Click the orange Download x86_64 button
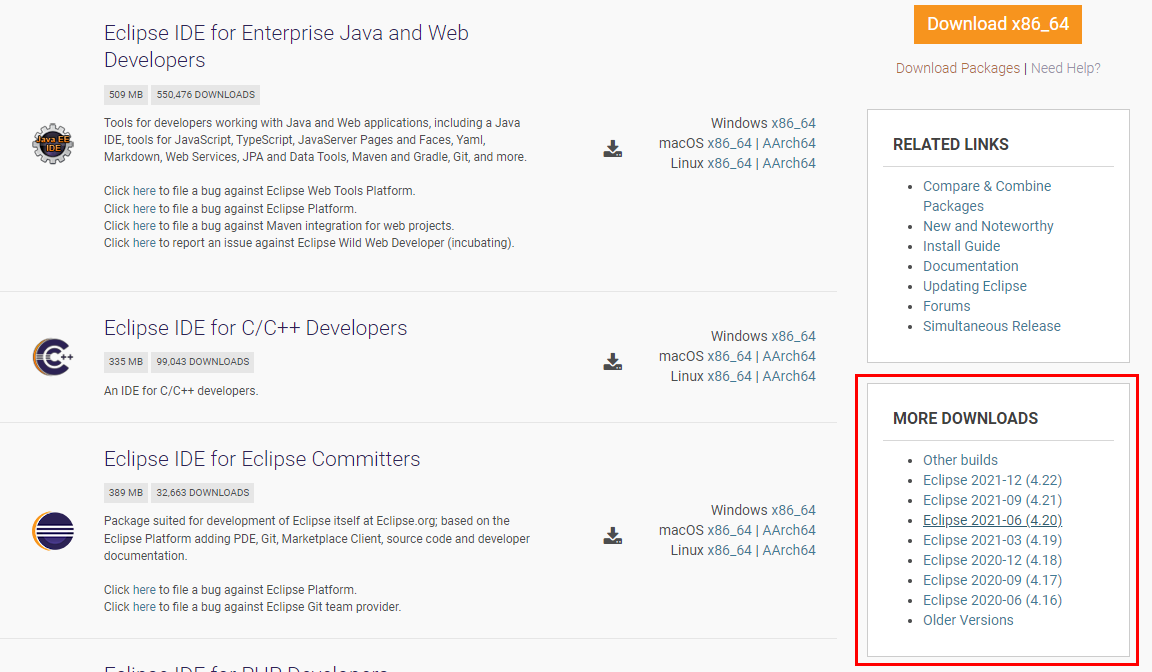This screenshot has width=1152, height=672. [x=998, y=24]
